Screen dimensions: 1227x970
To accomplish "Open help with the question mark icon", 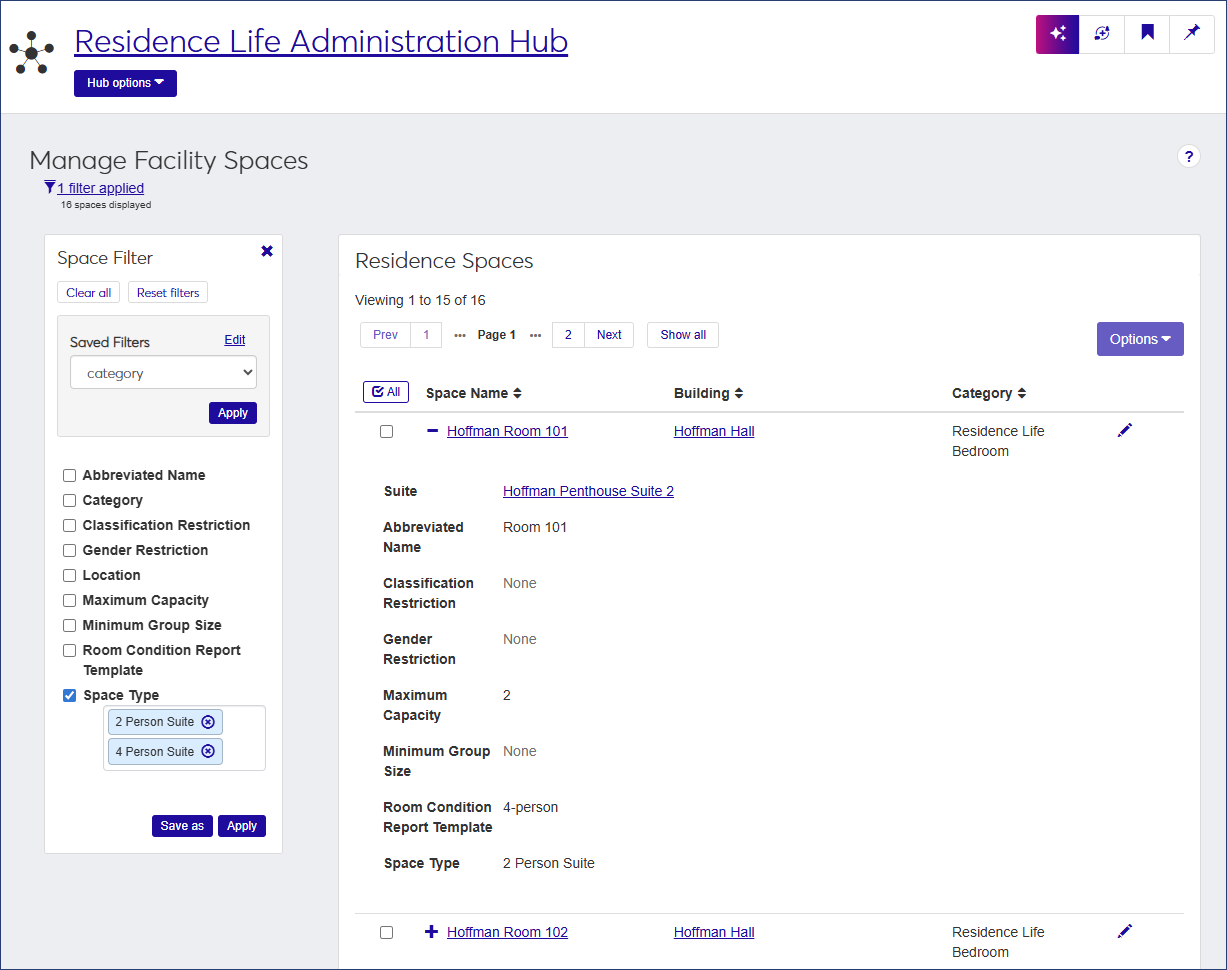I will coord(1189,156).
